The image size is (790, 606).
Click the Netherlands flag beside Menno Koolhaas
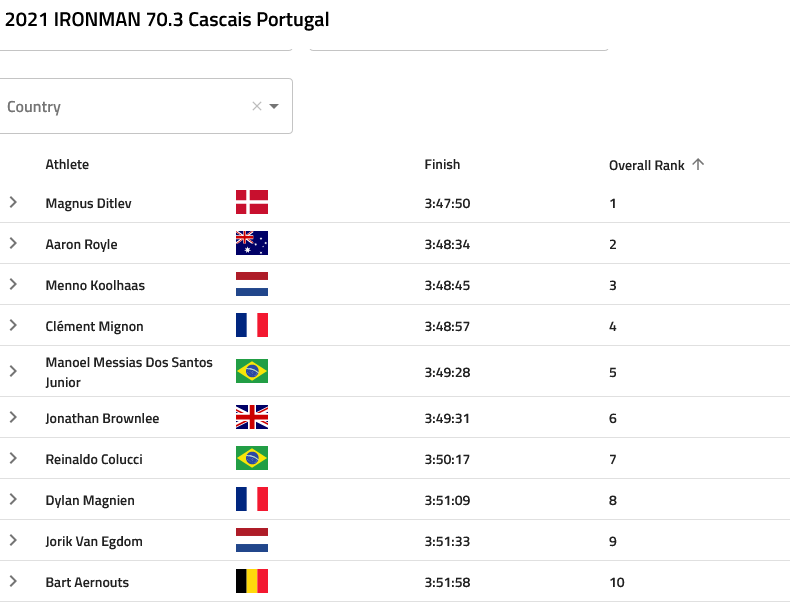[x=252, y=284]
